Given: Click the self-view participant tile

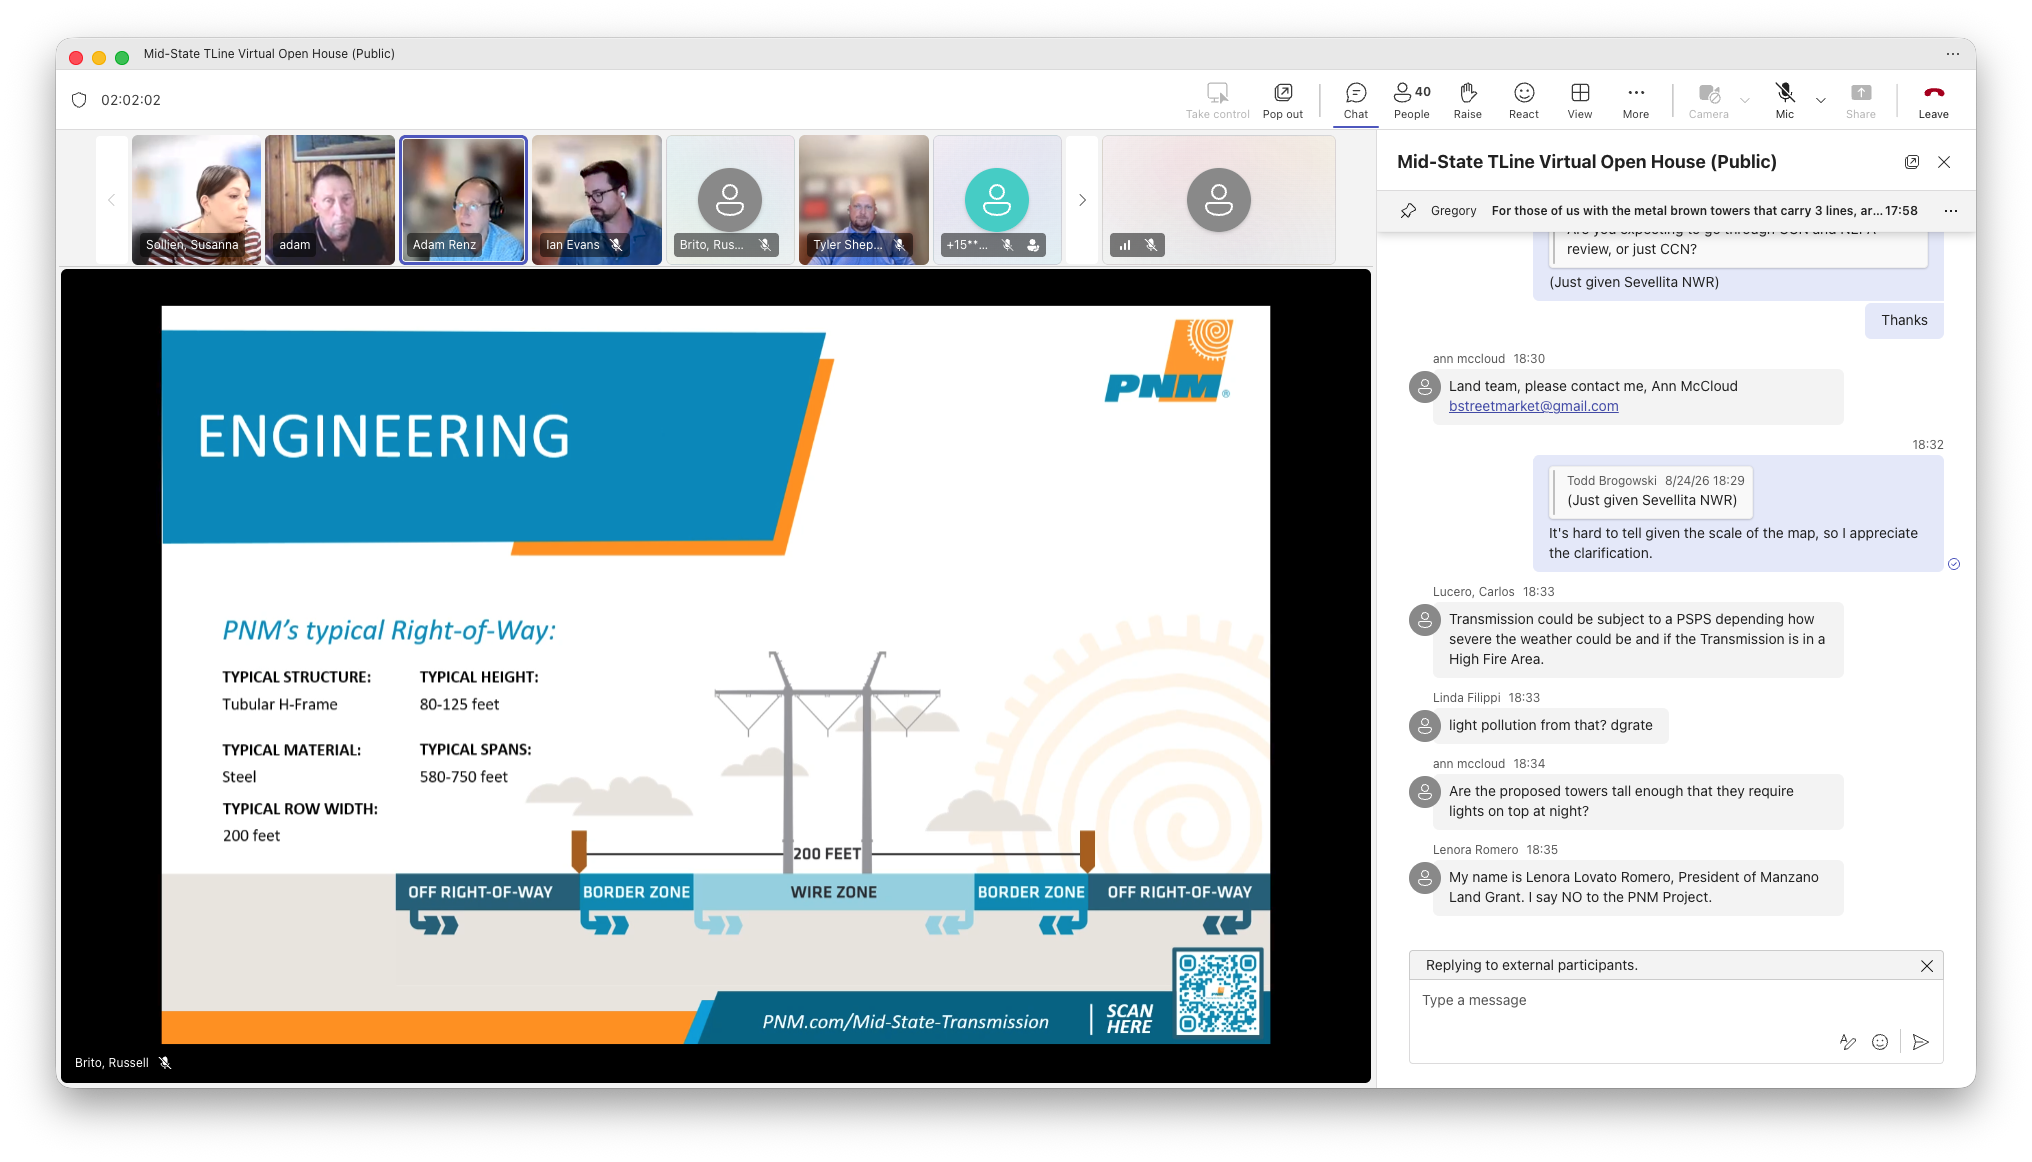Looking at the screenshot, I should pos(1218,200).
